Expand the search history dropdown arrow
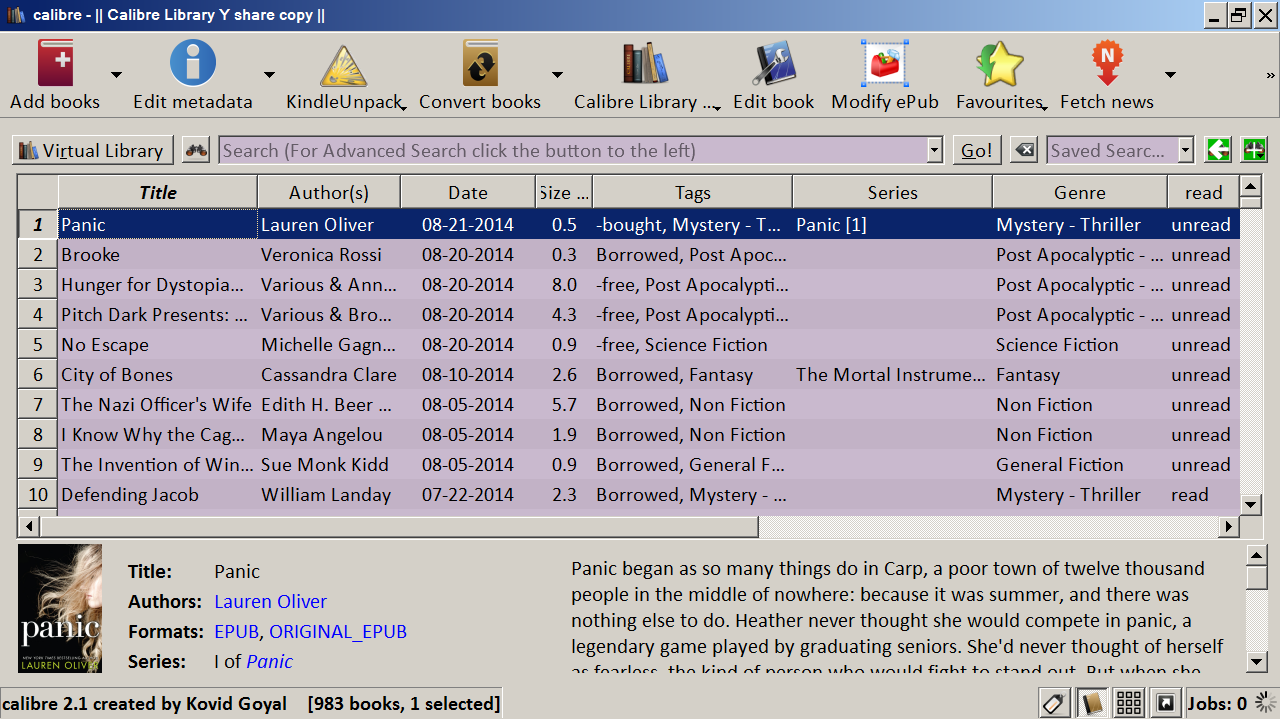 pyautogui.click(x=935, y=150)
